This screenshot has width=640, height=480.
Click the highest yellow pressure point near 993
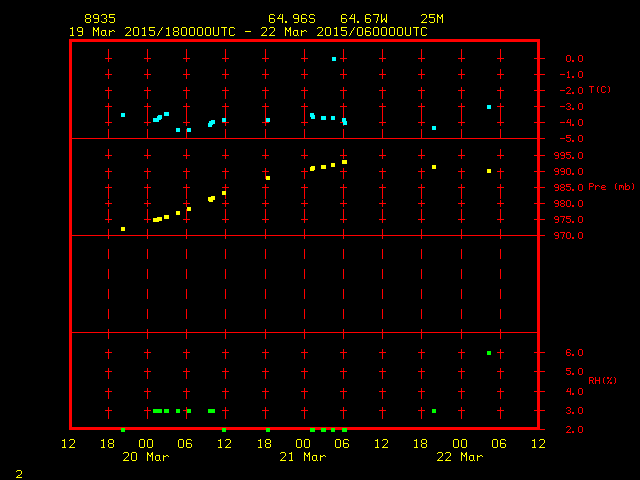click(x=344, y=162)
